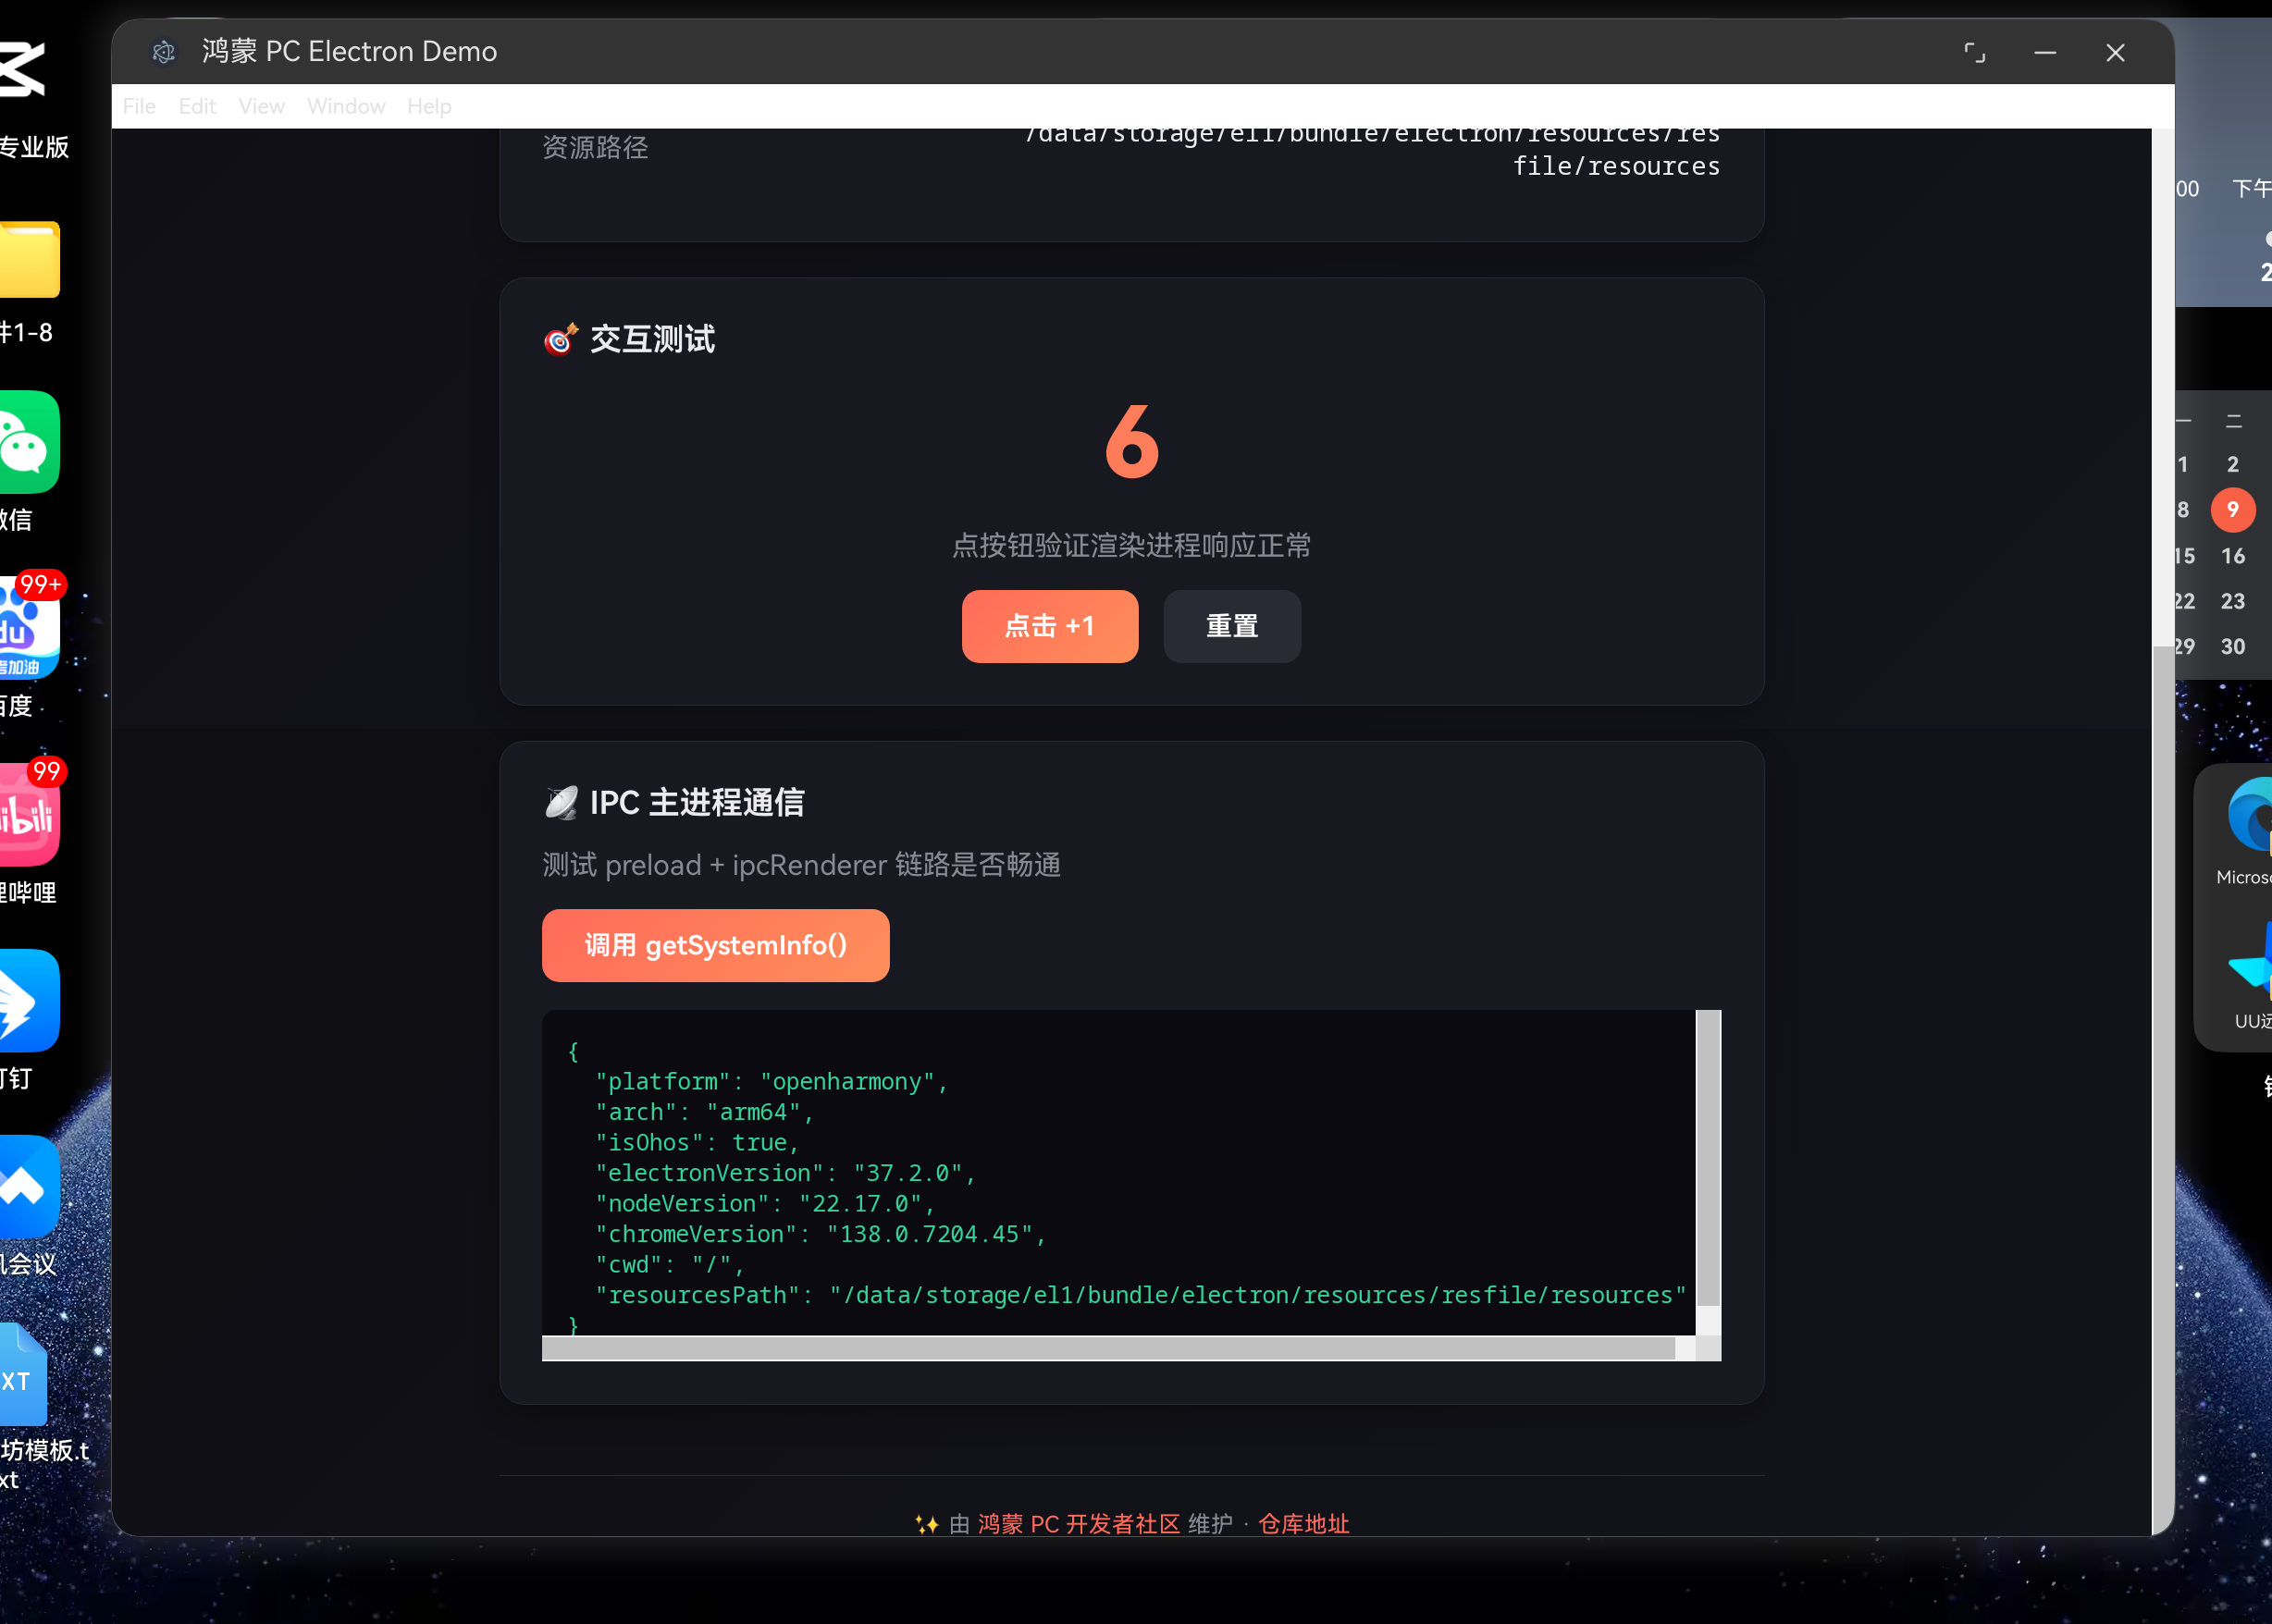Open the Help menu

[x=429, y=106]
